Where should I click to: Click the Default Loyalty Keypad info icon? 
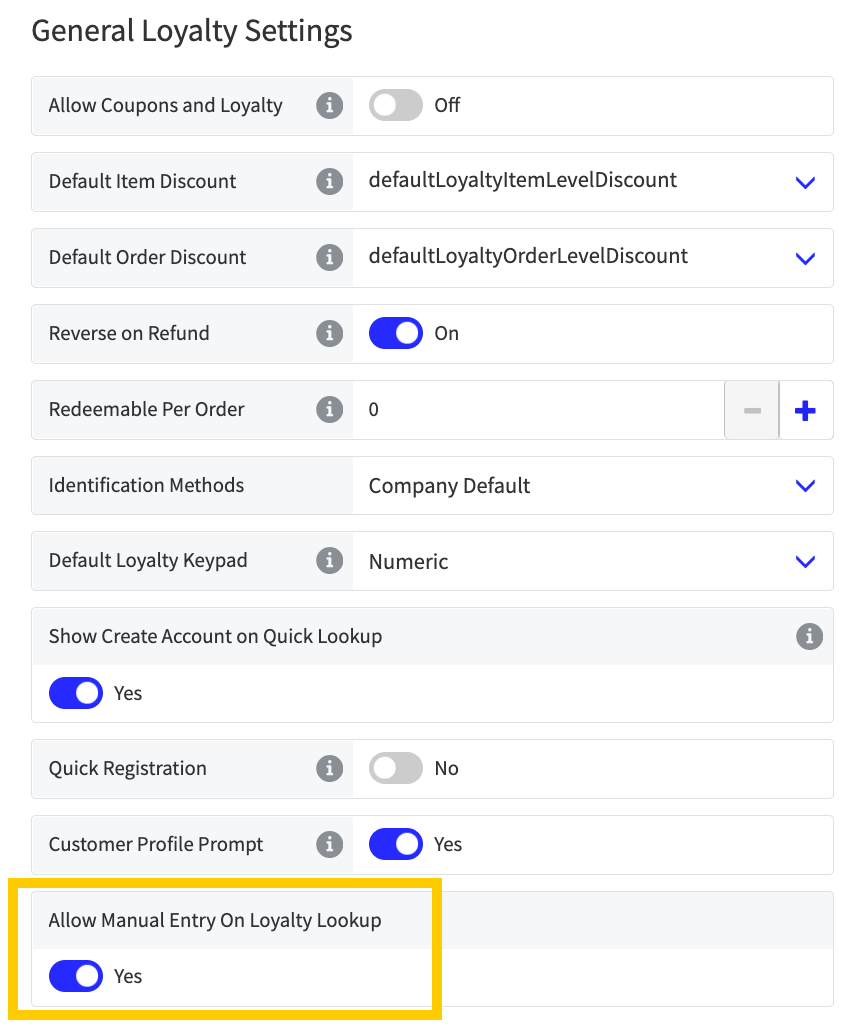(330, 561)
